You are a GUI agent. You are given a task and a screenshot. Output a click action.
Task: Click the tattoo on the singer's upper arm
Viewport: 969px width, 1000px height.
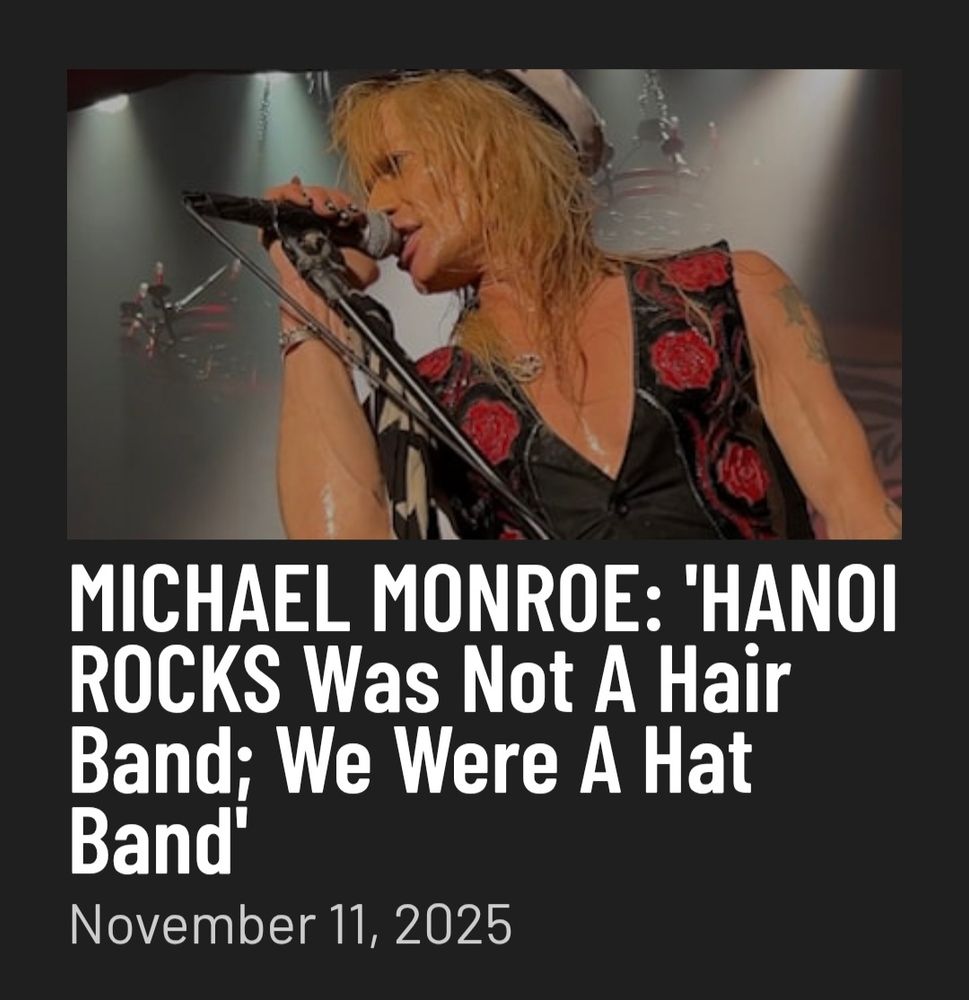[803, 321]
